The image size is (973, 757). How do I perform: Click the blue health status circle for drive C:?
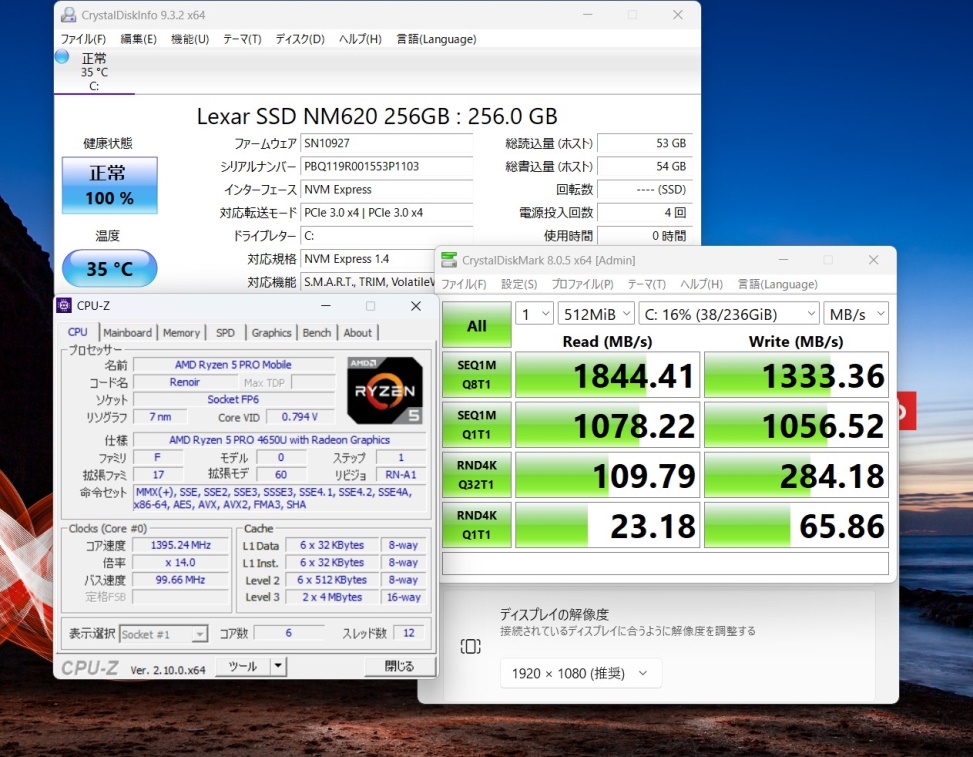click(x=62, y=57)
